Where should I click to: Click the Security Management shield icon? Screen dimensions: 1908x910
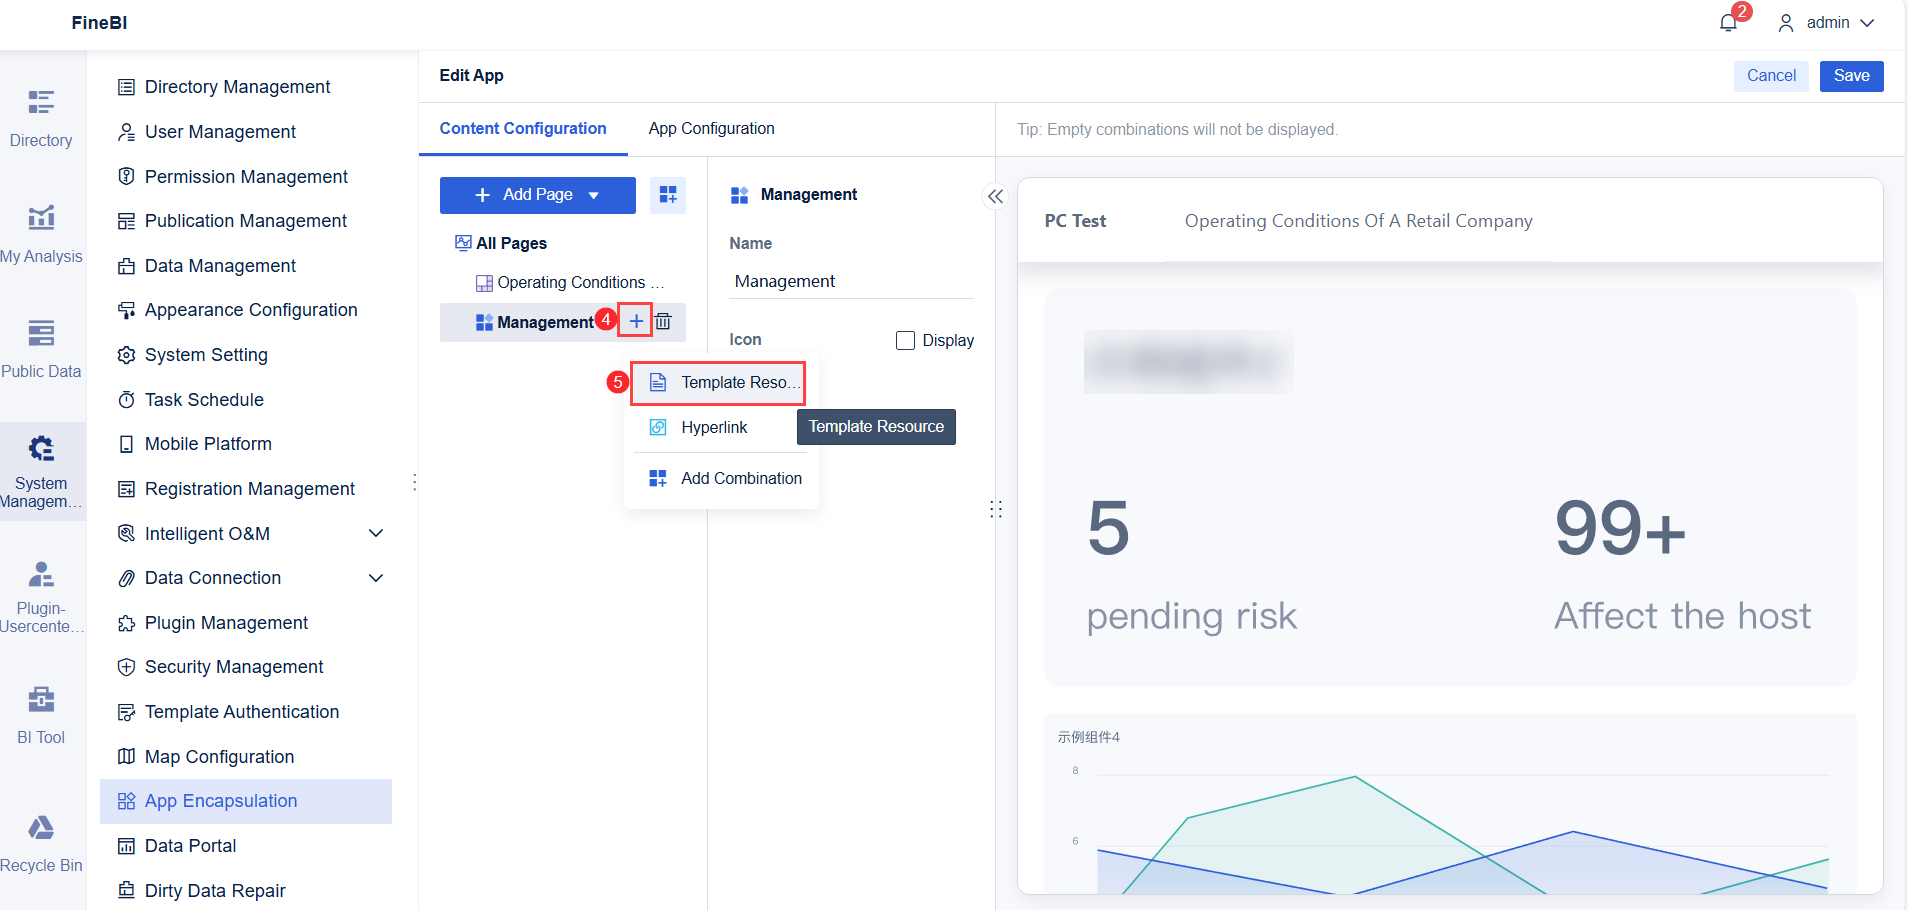pyautogui.click(x=126, y=667)
